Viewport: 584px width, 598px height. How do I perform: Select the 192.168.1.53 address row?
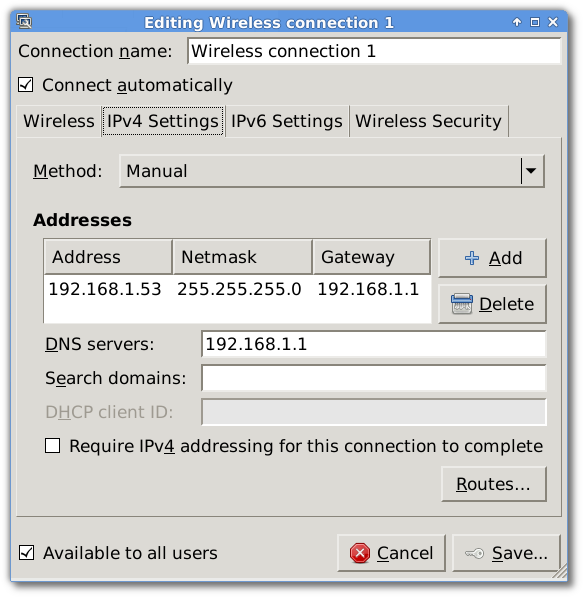point(237,289)
